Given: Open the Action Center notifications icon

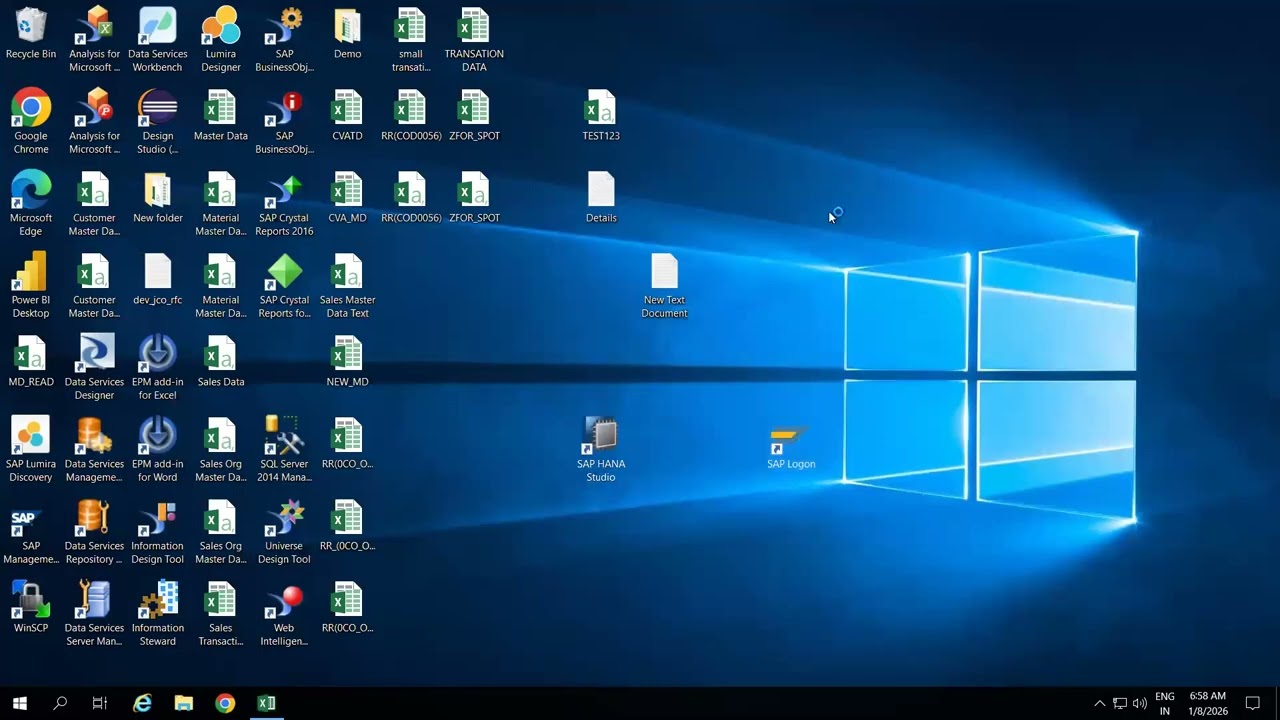Looking at the screenshot, I should [x=1253, y=703].
